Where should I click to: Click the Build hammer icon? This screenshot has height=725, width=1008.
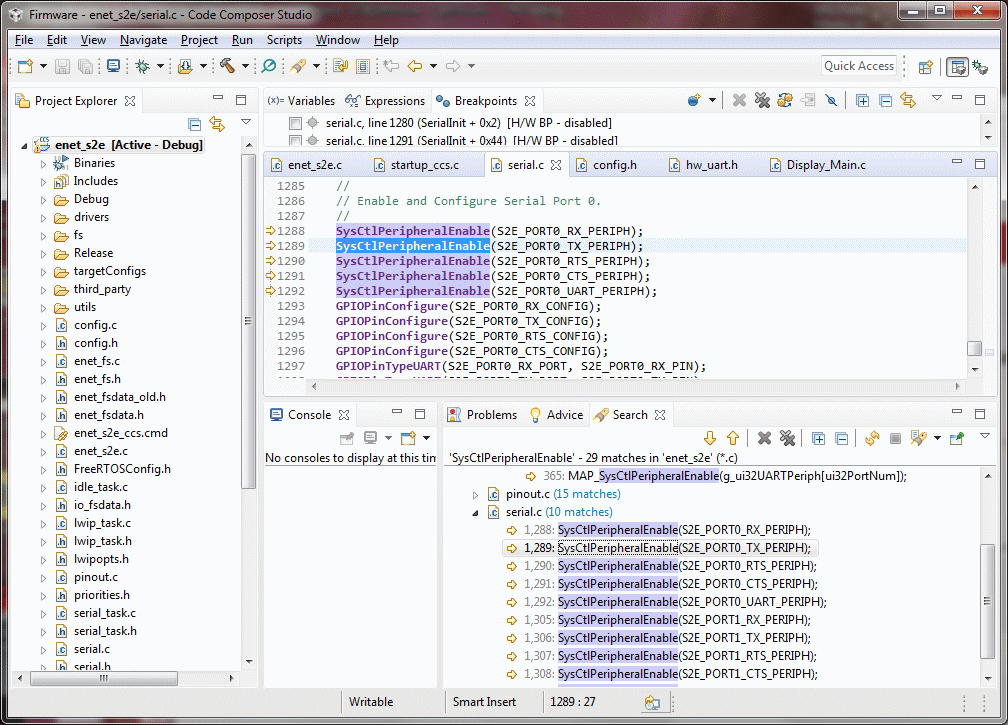pyautogui.click(x=227, y=66)
